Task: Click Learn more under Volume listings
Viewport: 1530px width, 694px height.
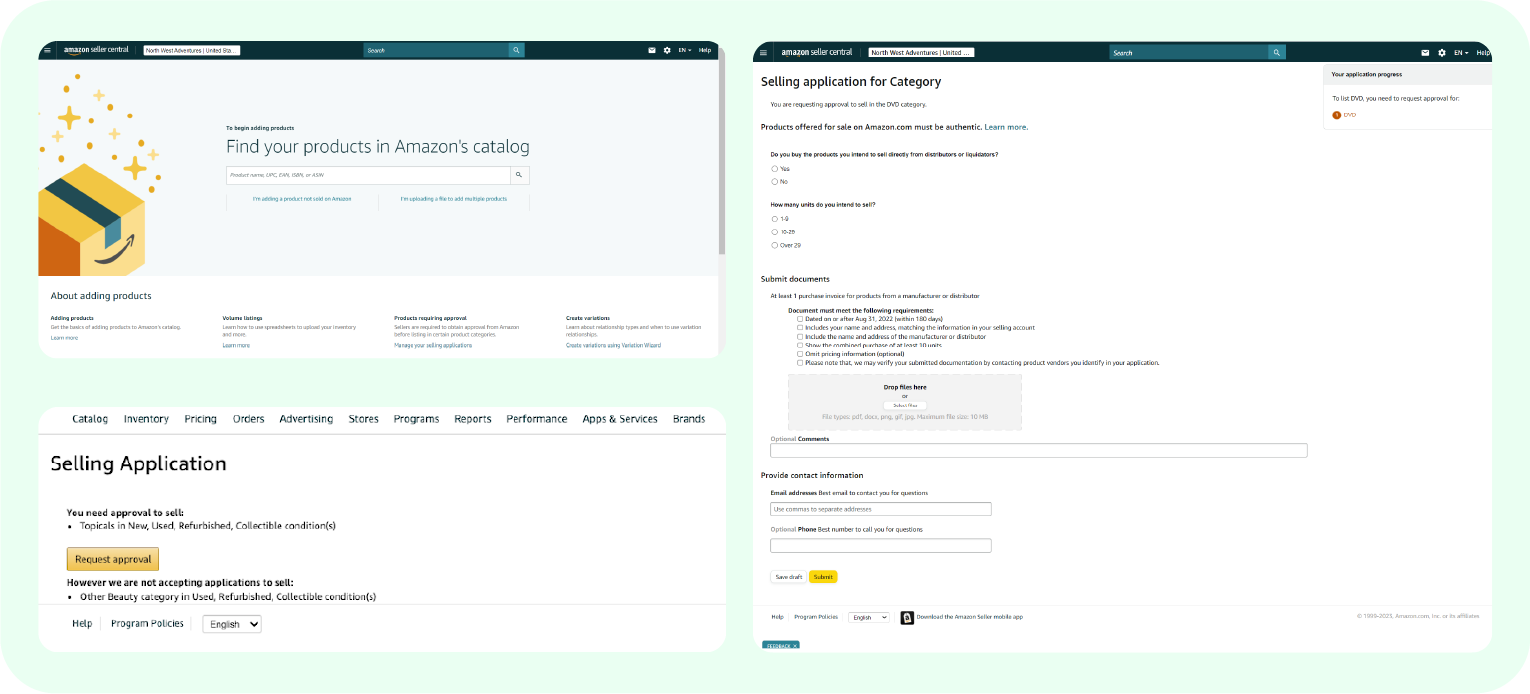Action: pyautogui.click(x=236, y=345)
